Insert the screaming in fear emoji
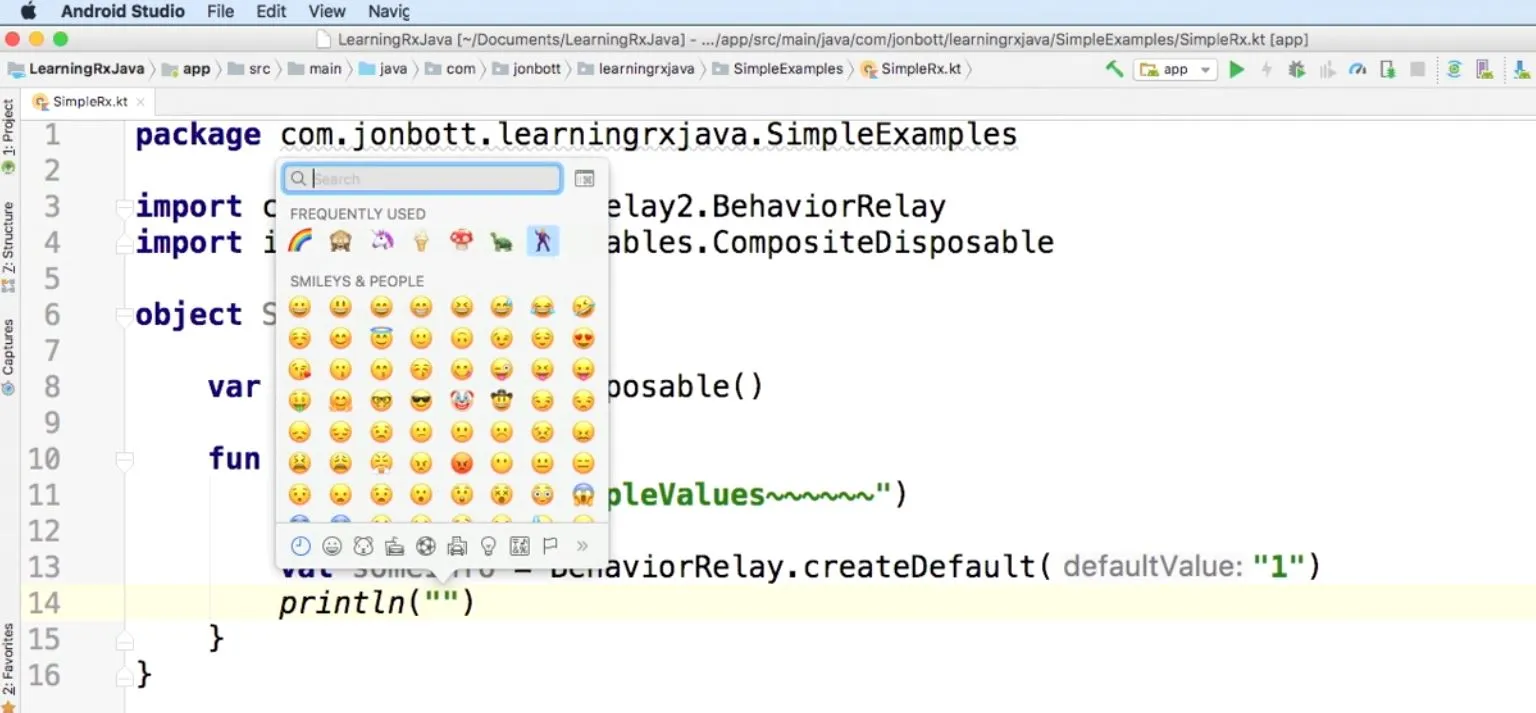 pos(584,494)
